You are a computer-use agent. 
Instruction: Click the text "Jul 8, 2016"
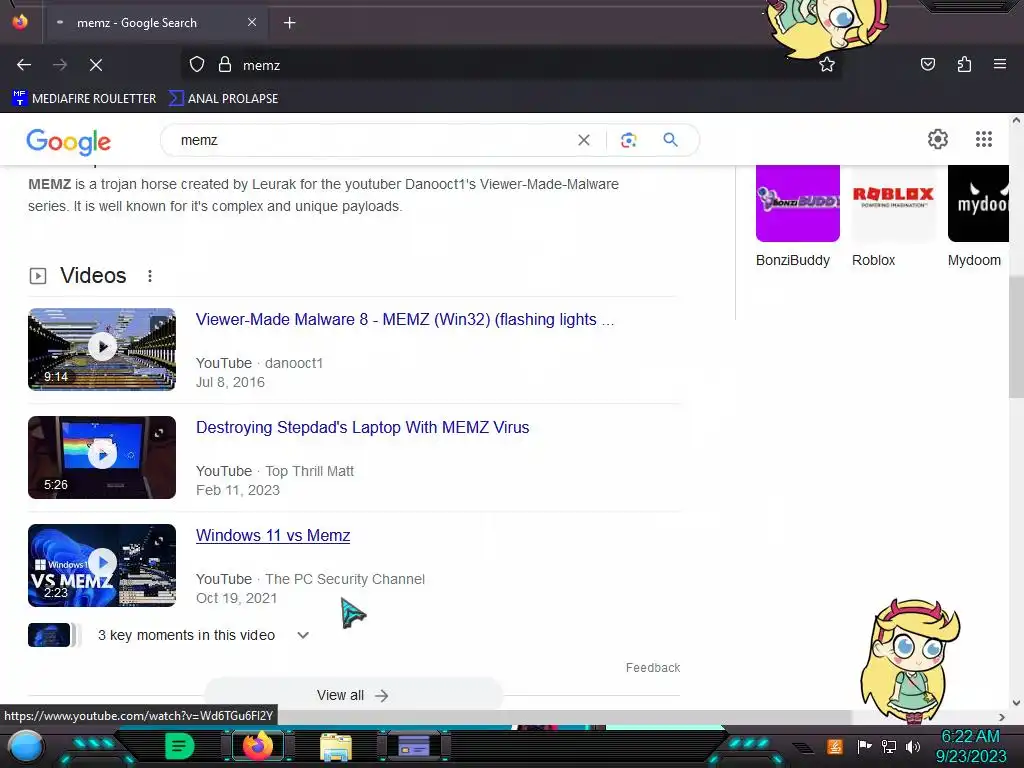tap(231, 382)
